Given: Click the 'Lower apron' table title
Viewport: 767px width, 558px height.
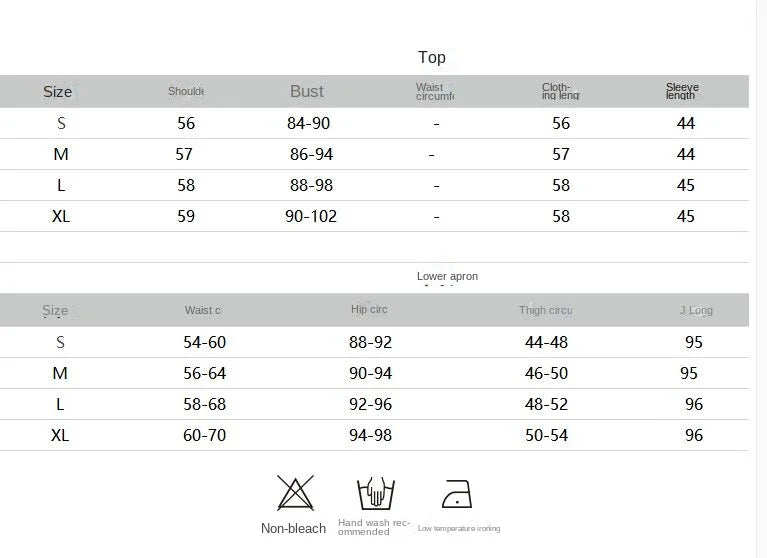Looking at the screenshot, I should 447,276.
